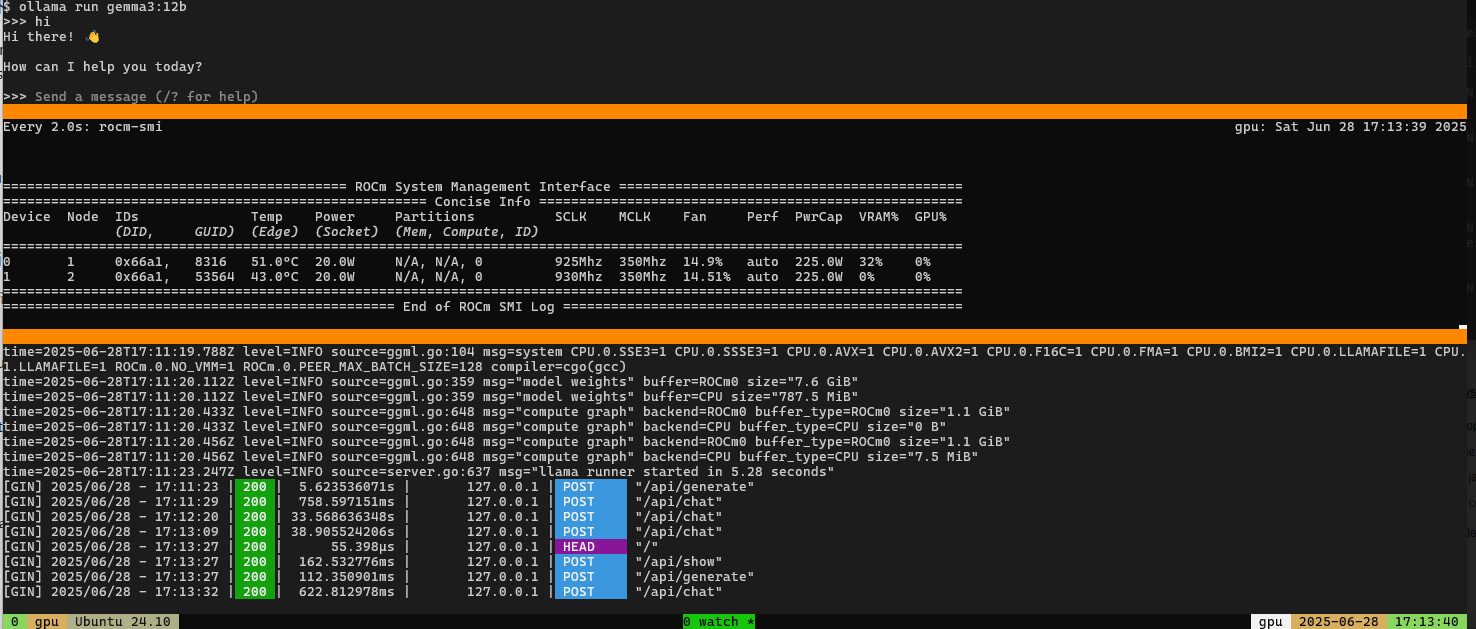Image resolution: width=1476 pixels, height=629 pixels.
Task: Click the GUID value 8316
Action: tap(211, 262)
